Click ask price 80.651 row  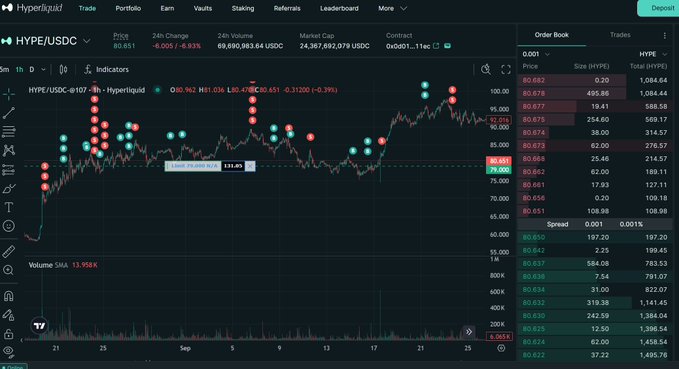pos(595,211)
